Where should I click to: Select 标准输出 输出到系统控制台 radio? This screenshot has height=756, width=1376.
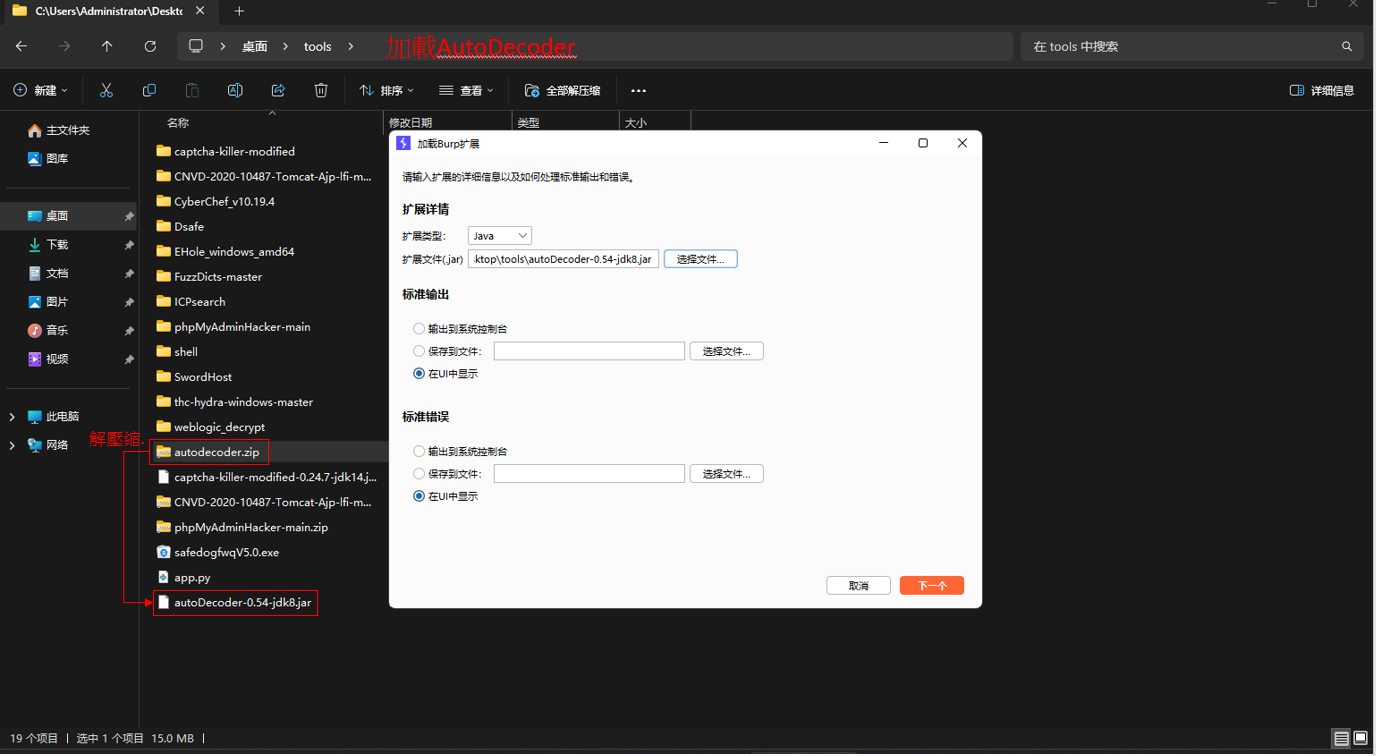[x=419, y=329]
